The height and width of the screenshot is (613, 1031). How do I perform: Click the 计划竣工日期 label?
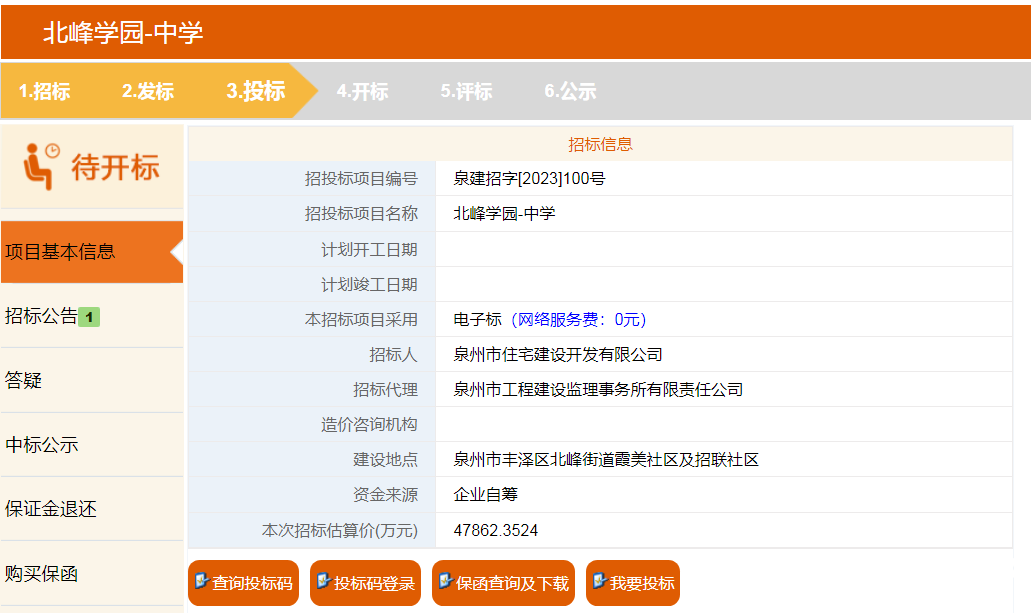369,285
